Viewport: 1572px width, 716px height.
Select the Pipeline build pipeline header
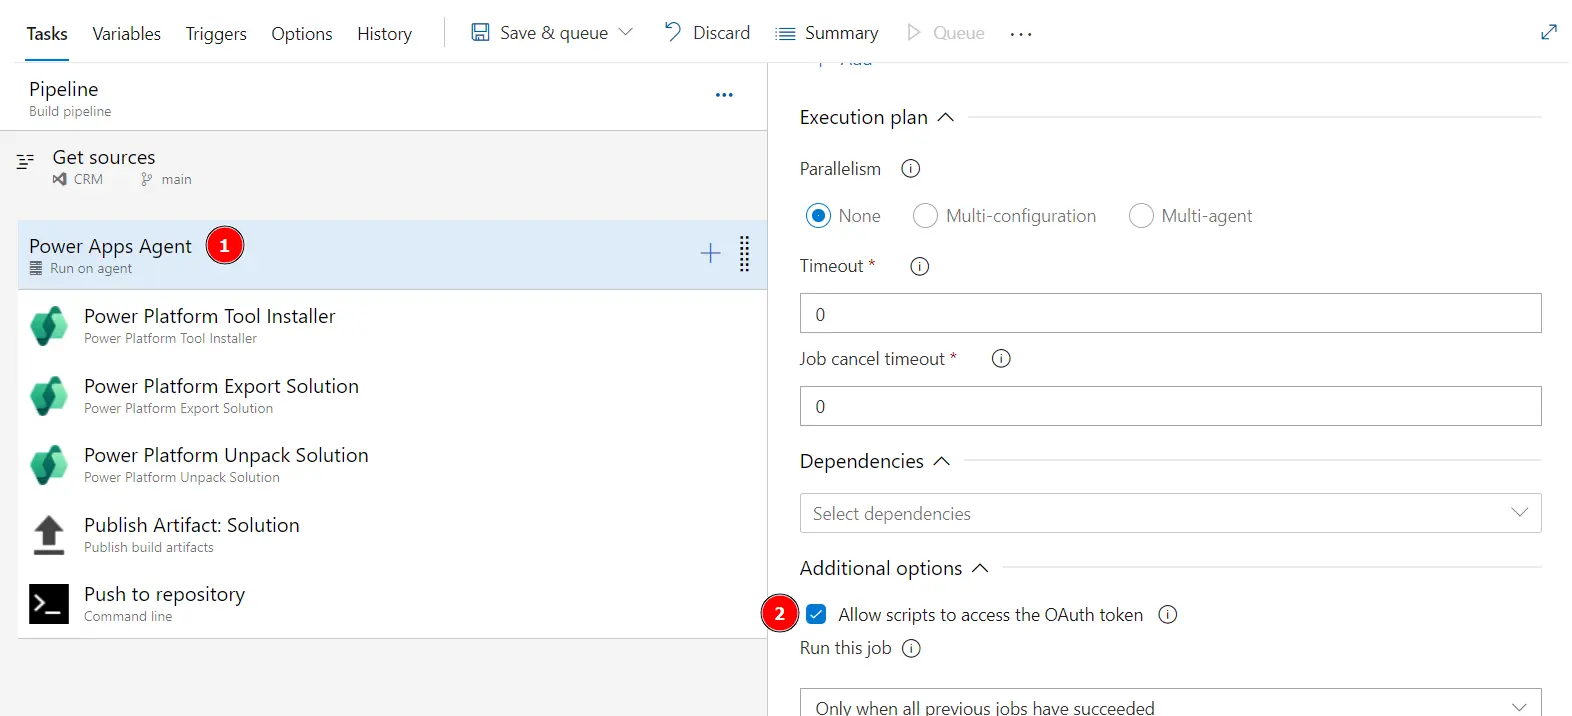(x=384, y=97)
